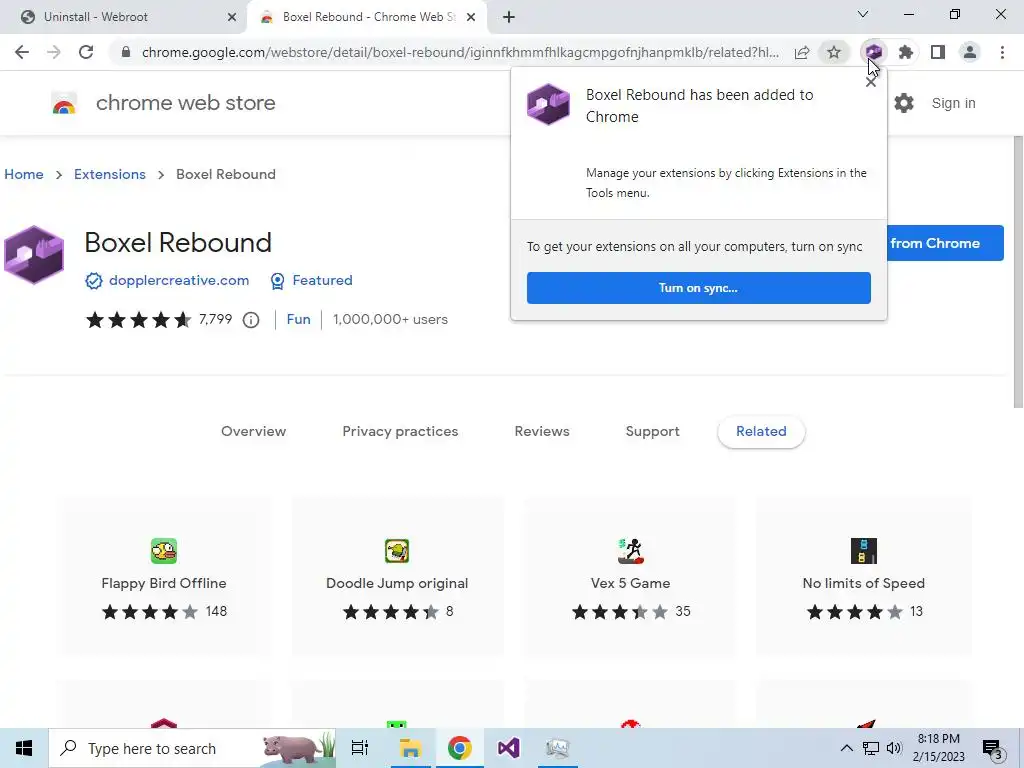Click the address bar URL
The image size is (1024, 768).
[460, 52]
